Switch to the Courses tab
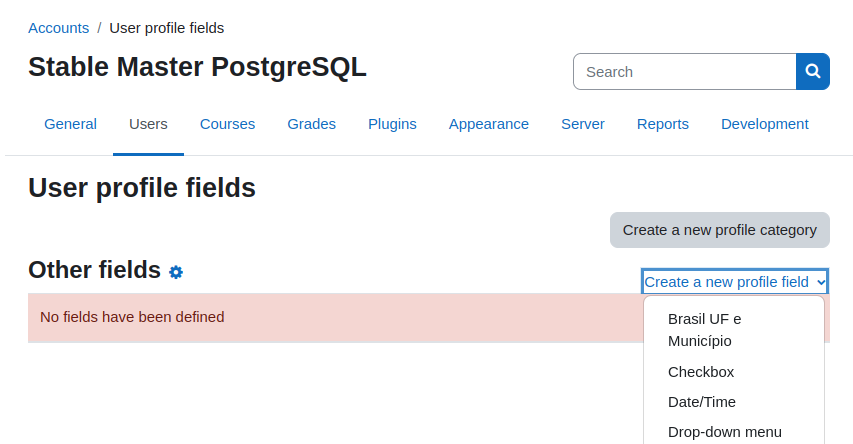This screenshot has width=853, height=444. [x=227, y=124]
